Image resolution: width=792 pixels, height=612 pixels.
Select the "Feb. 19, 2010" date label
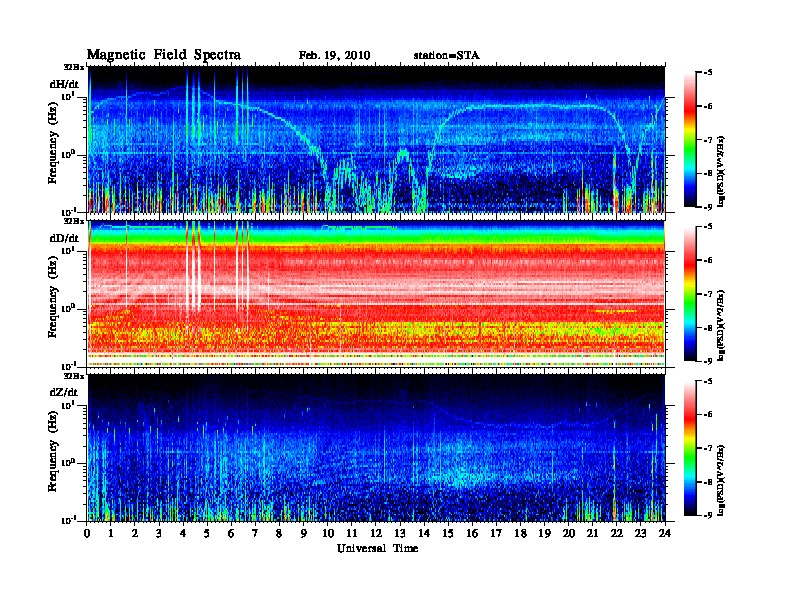pos(334,56)
